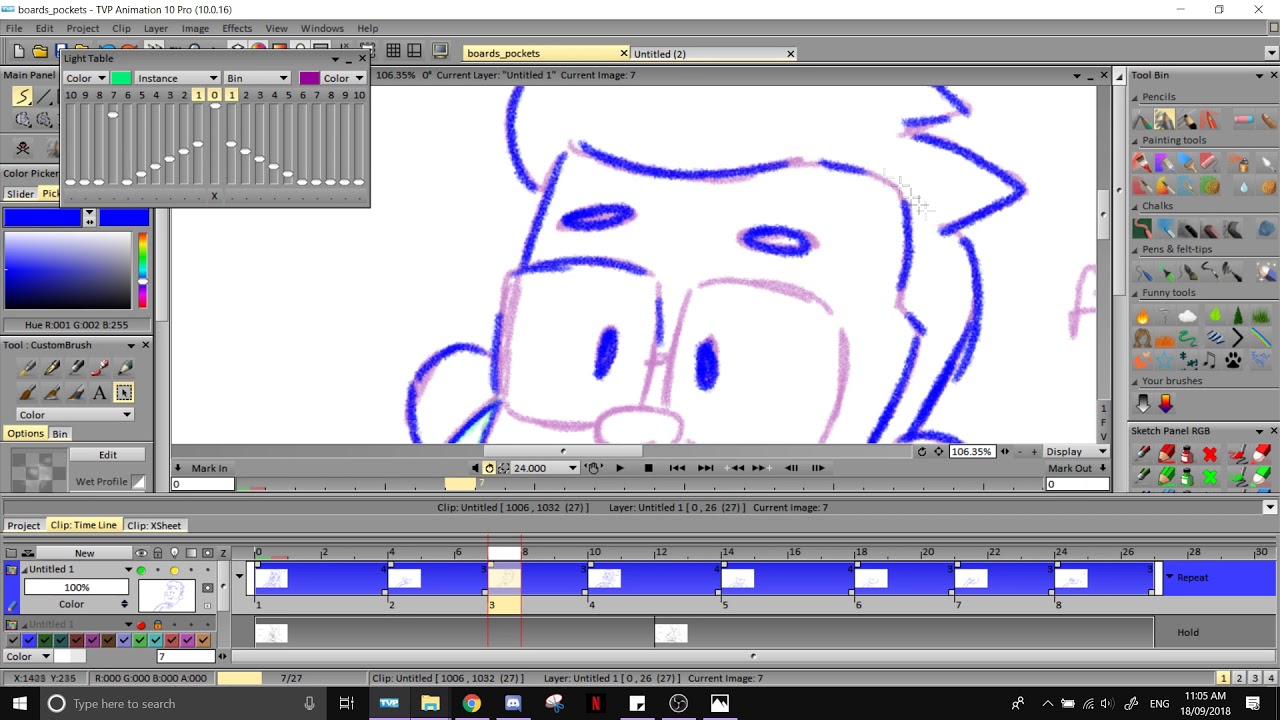The height and width of the screenshot is (720, 1280).
Task: Open the Effects menu
Action: [237, 28]
